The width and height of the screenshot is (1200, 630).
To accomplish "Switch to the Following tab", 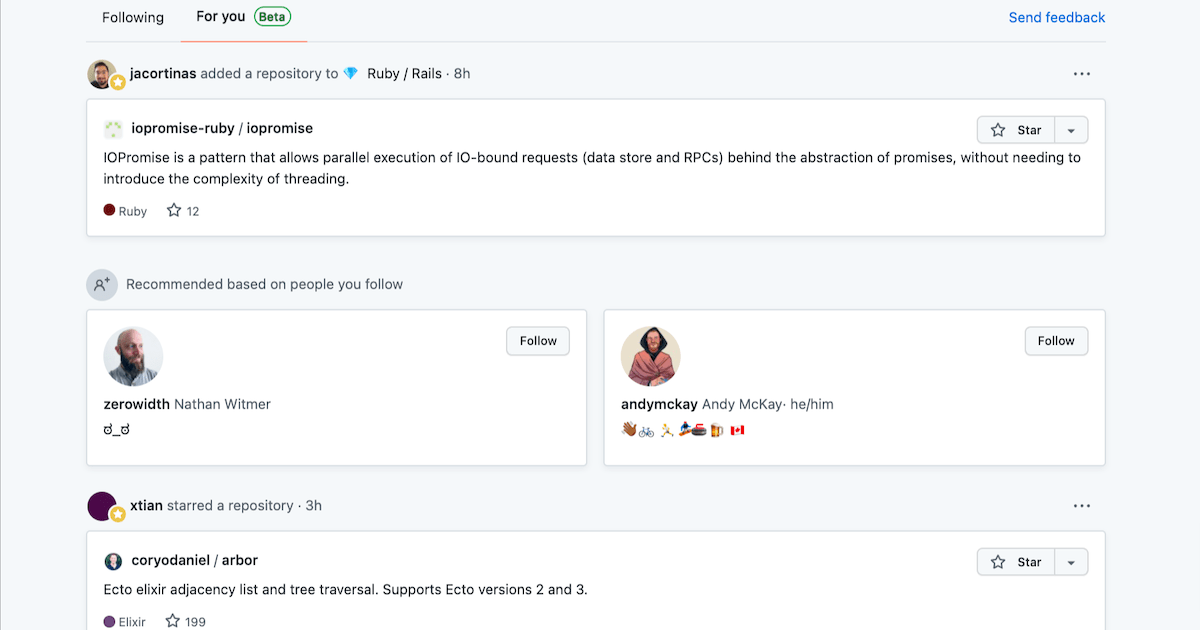I will (x=131, y=17).
